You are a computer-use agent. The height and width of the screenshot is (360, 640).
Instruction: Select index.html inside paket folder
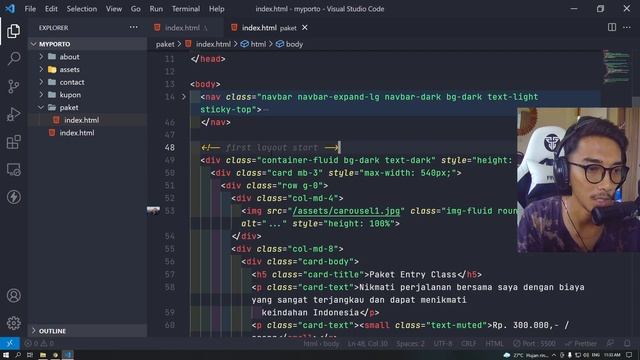[x=81, y=120]
